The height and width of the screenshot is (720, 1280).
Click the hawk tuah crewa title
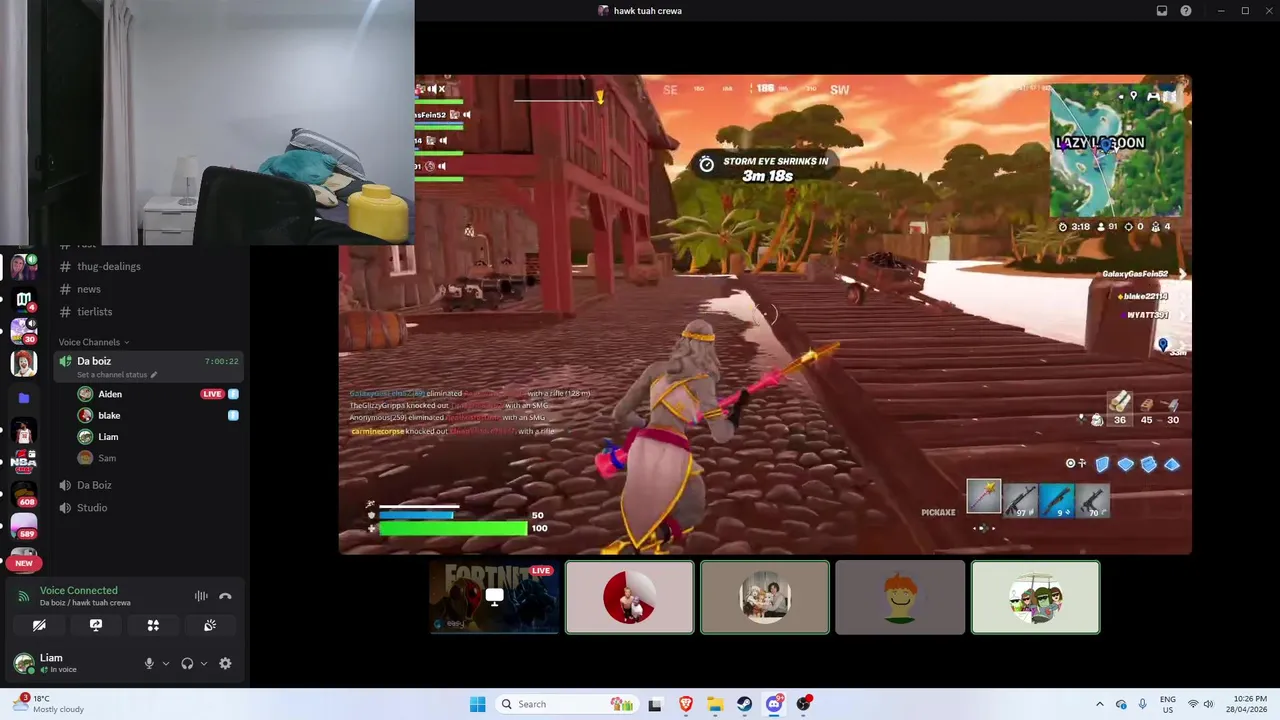647,11
